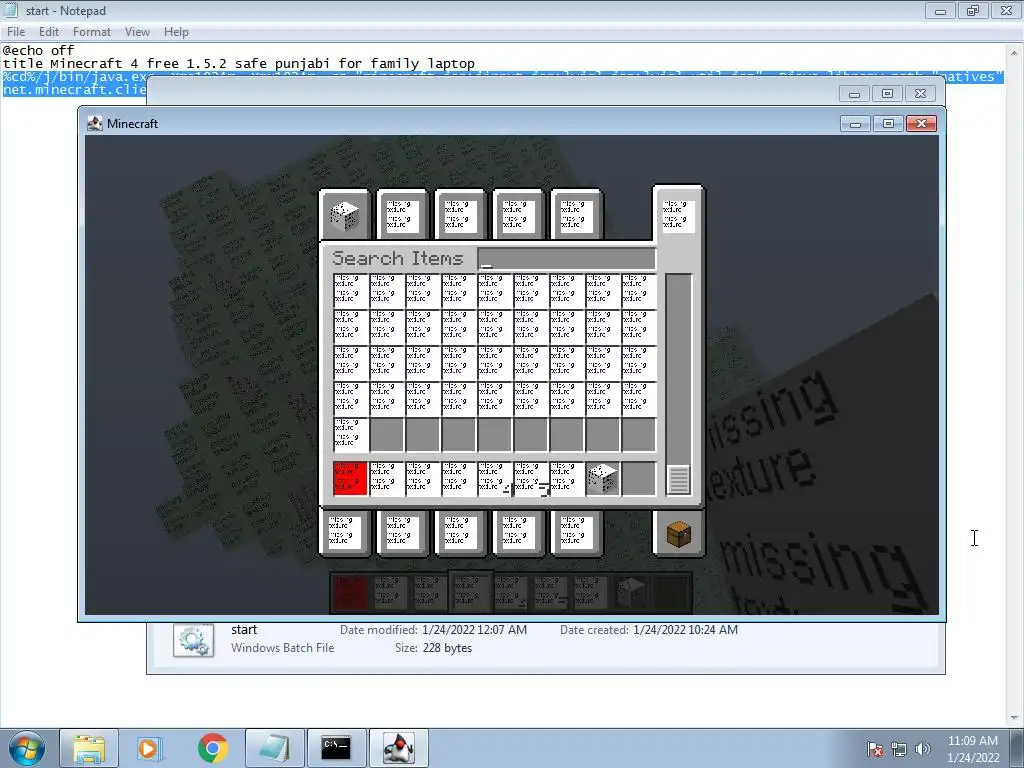
Task: Open the Format menu in Notepad
Action: click(x=91, y=32)
